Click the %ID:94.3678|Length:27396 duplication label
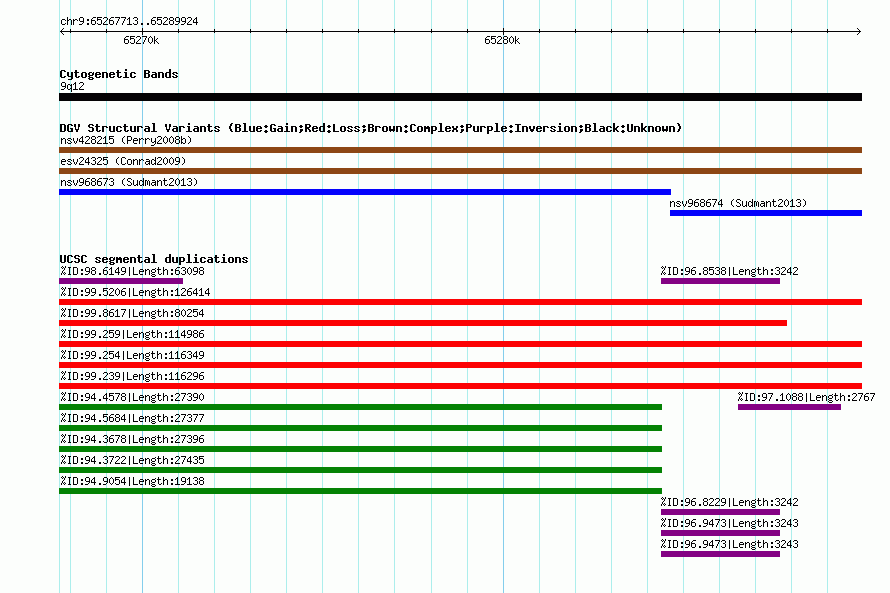890x593 pixels. pos(132,439)
